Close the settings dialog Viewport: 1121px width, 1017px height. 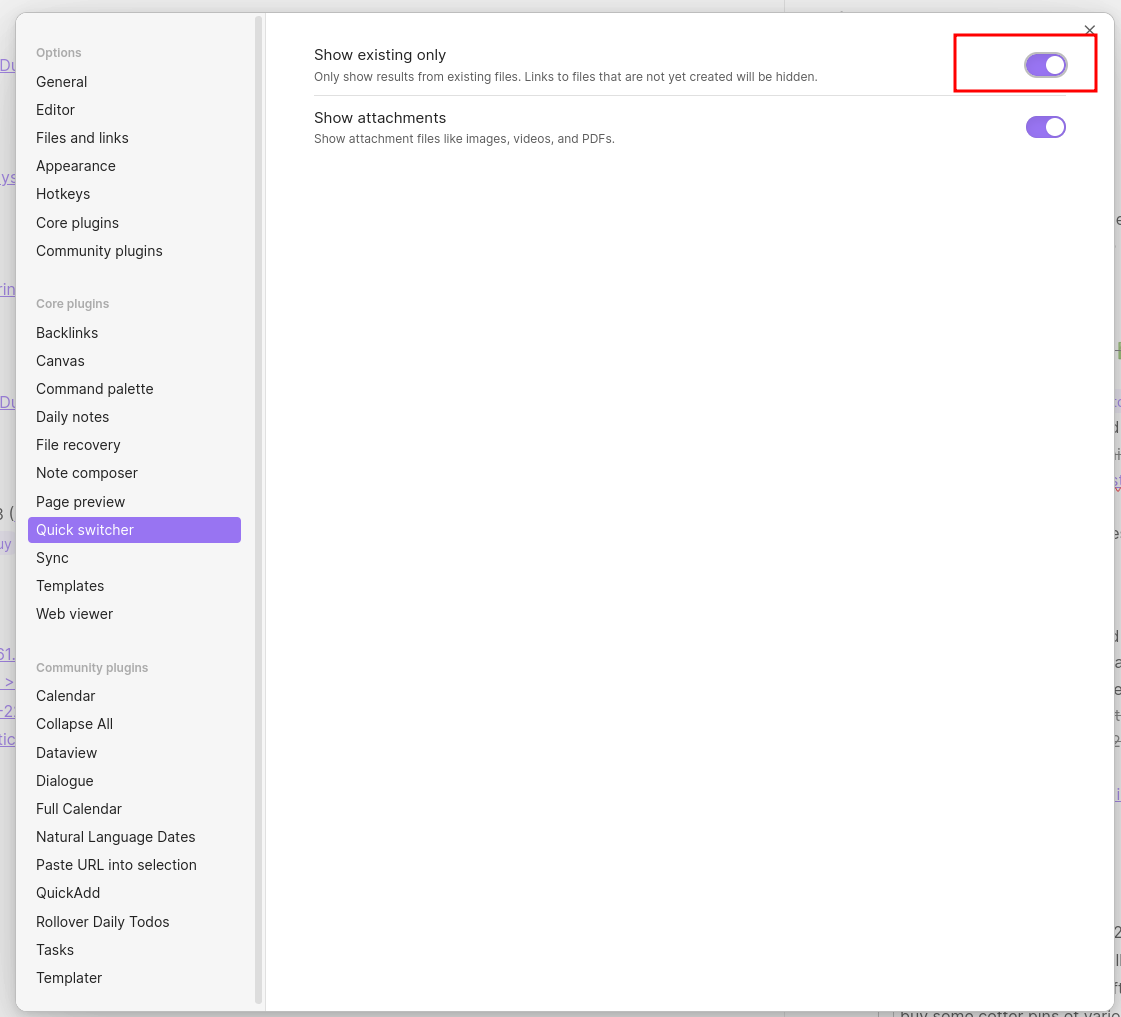coord(1089,30)
